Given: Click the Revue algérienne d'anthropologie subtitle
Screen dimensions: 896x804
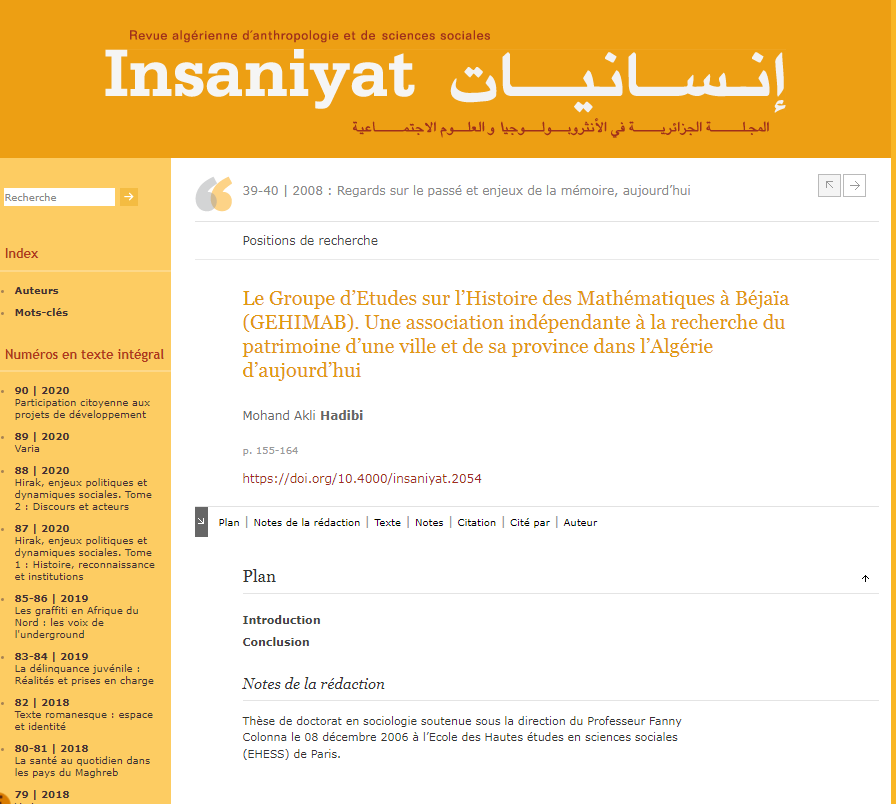Looking at the screenshot, I should (310, 35).
